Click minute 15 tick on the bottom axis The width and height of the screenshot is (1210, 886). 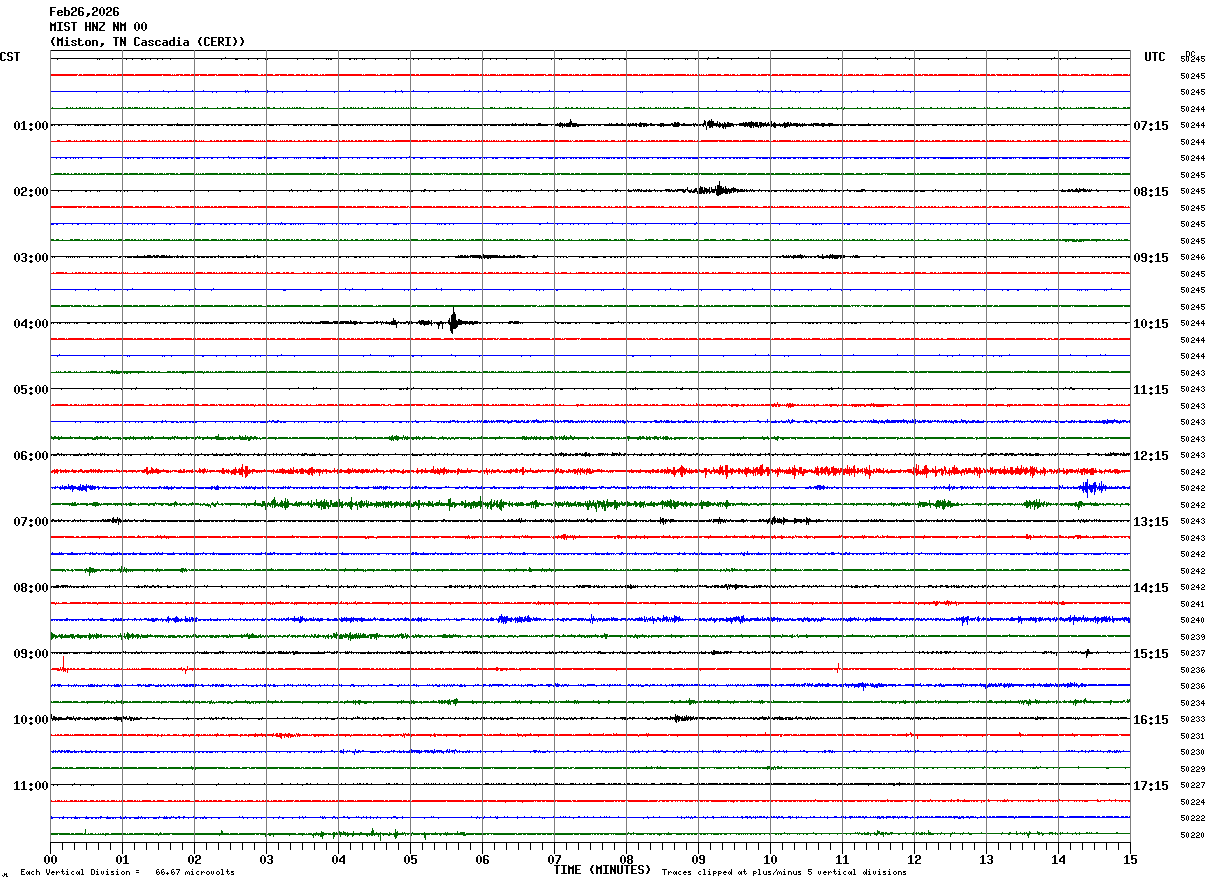click(x=1130, y=859)
